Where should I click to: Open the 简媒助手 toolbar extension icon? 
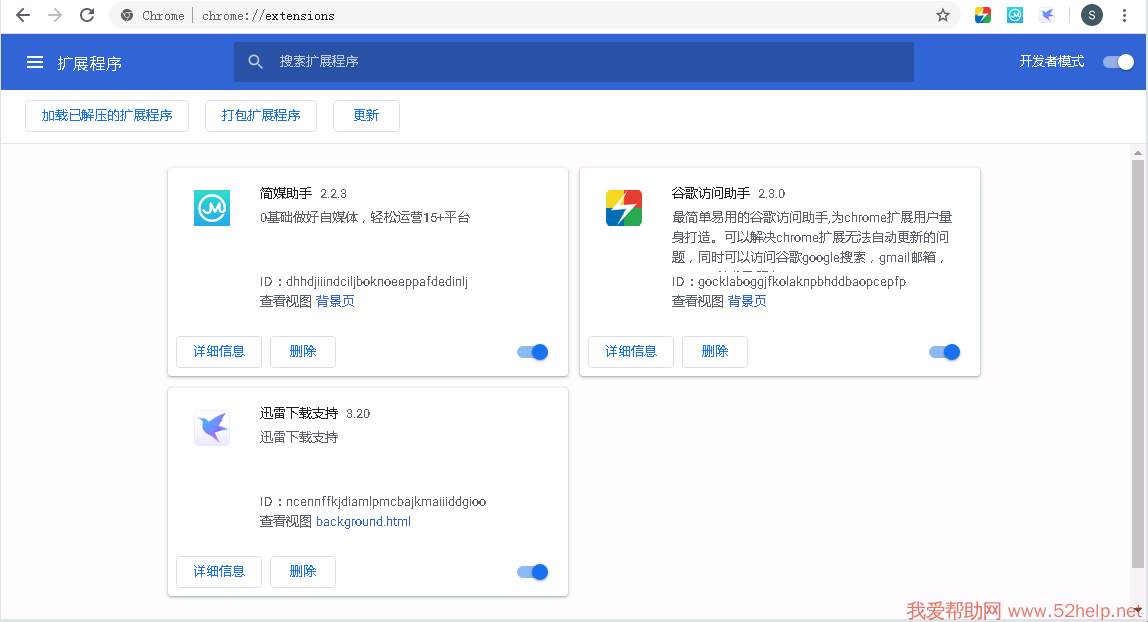(1015, 15)
